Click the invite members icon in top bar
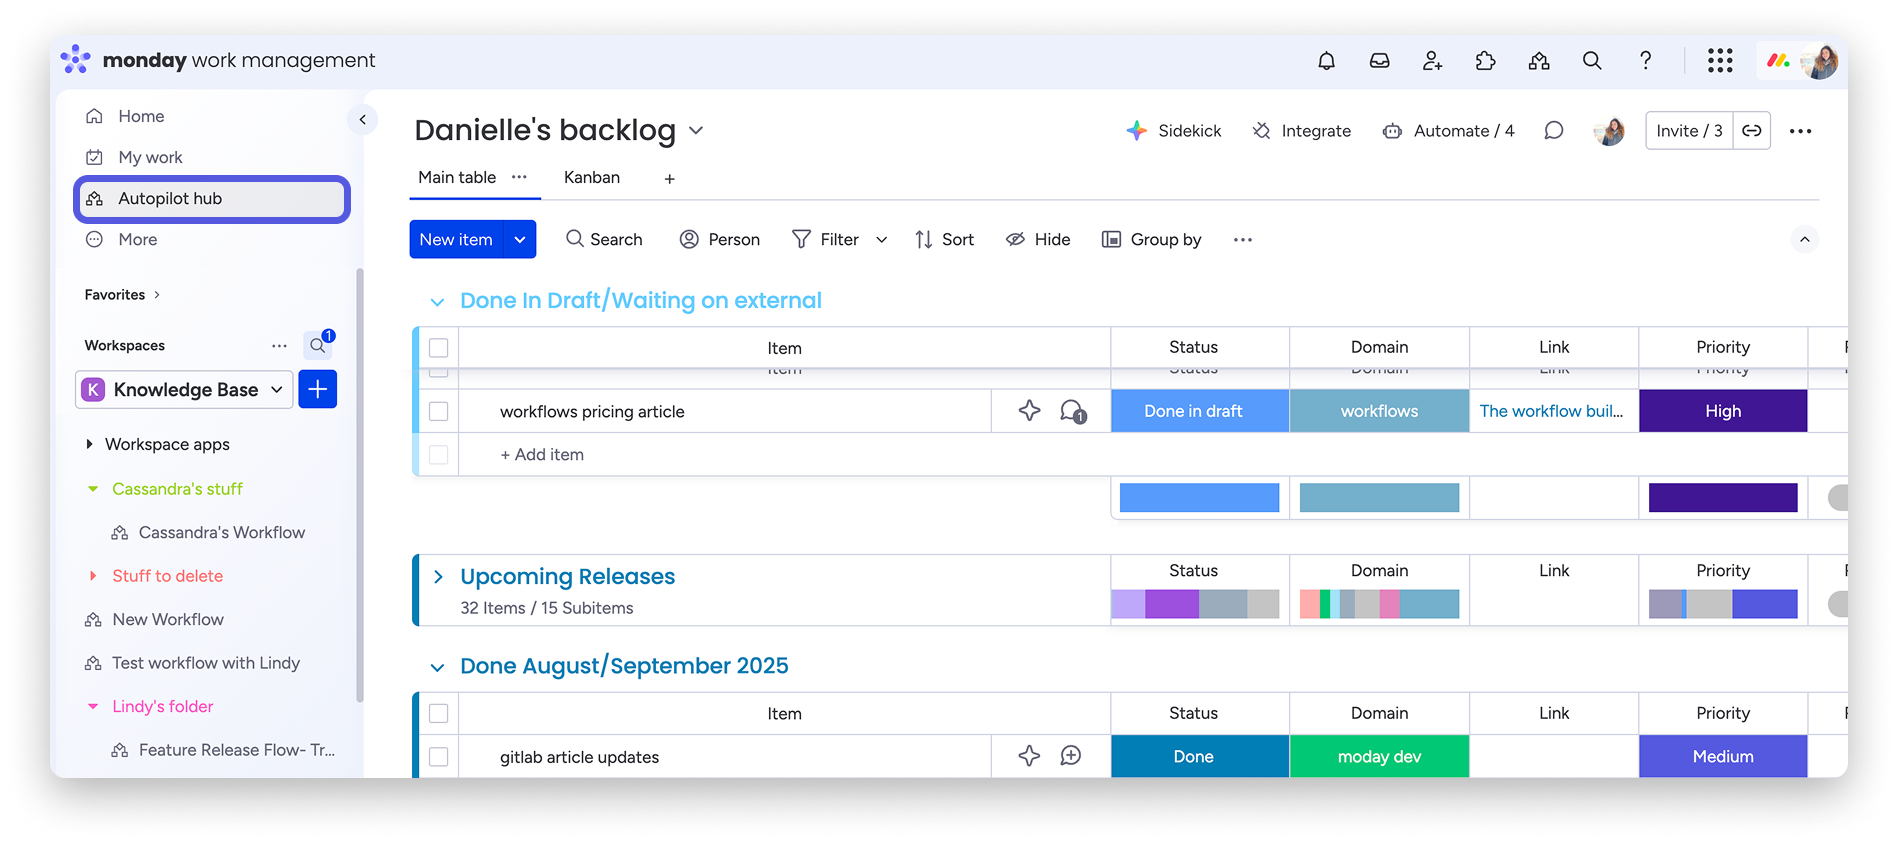This screenshot has height=843, width=1898. coord(1432,61)
